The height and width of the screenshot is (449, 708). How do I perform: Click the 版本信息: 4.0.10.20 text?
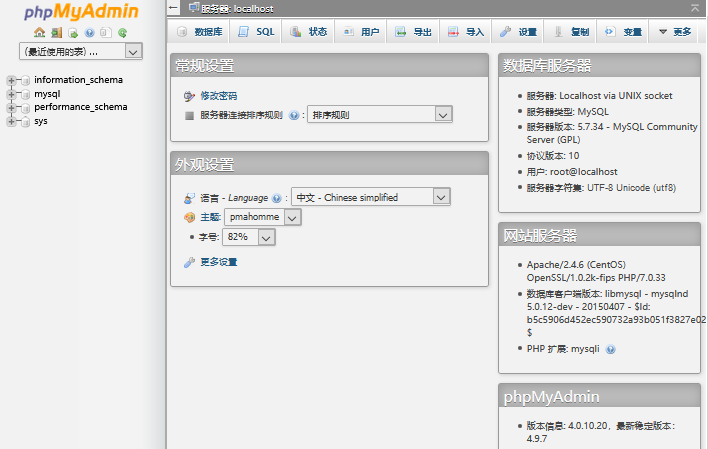point(567,426)
